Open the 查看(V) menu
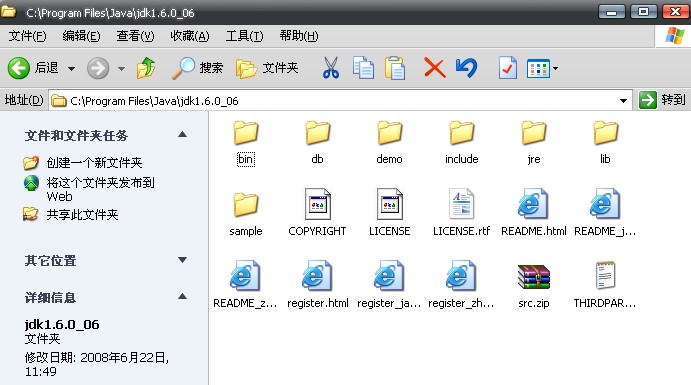Viewport: 691px width, 385px height. (135, 36)
